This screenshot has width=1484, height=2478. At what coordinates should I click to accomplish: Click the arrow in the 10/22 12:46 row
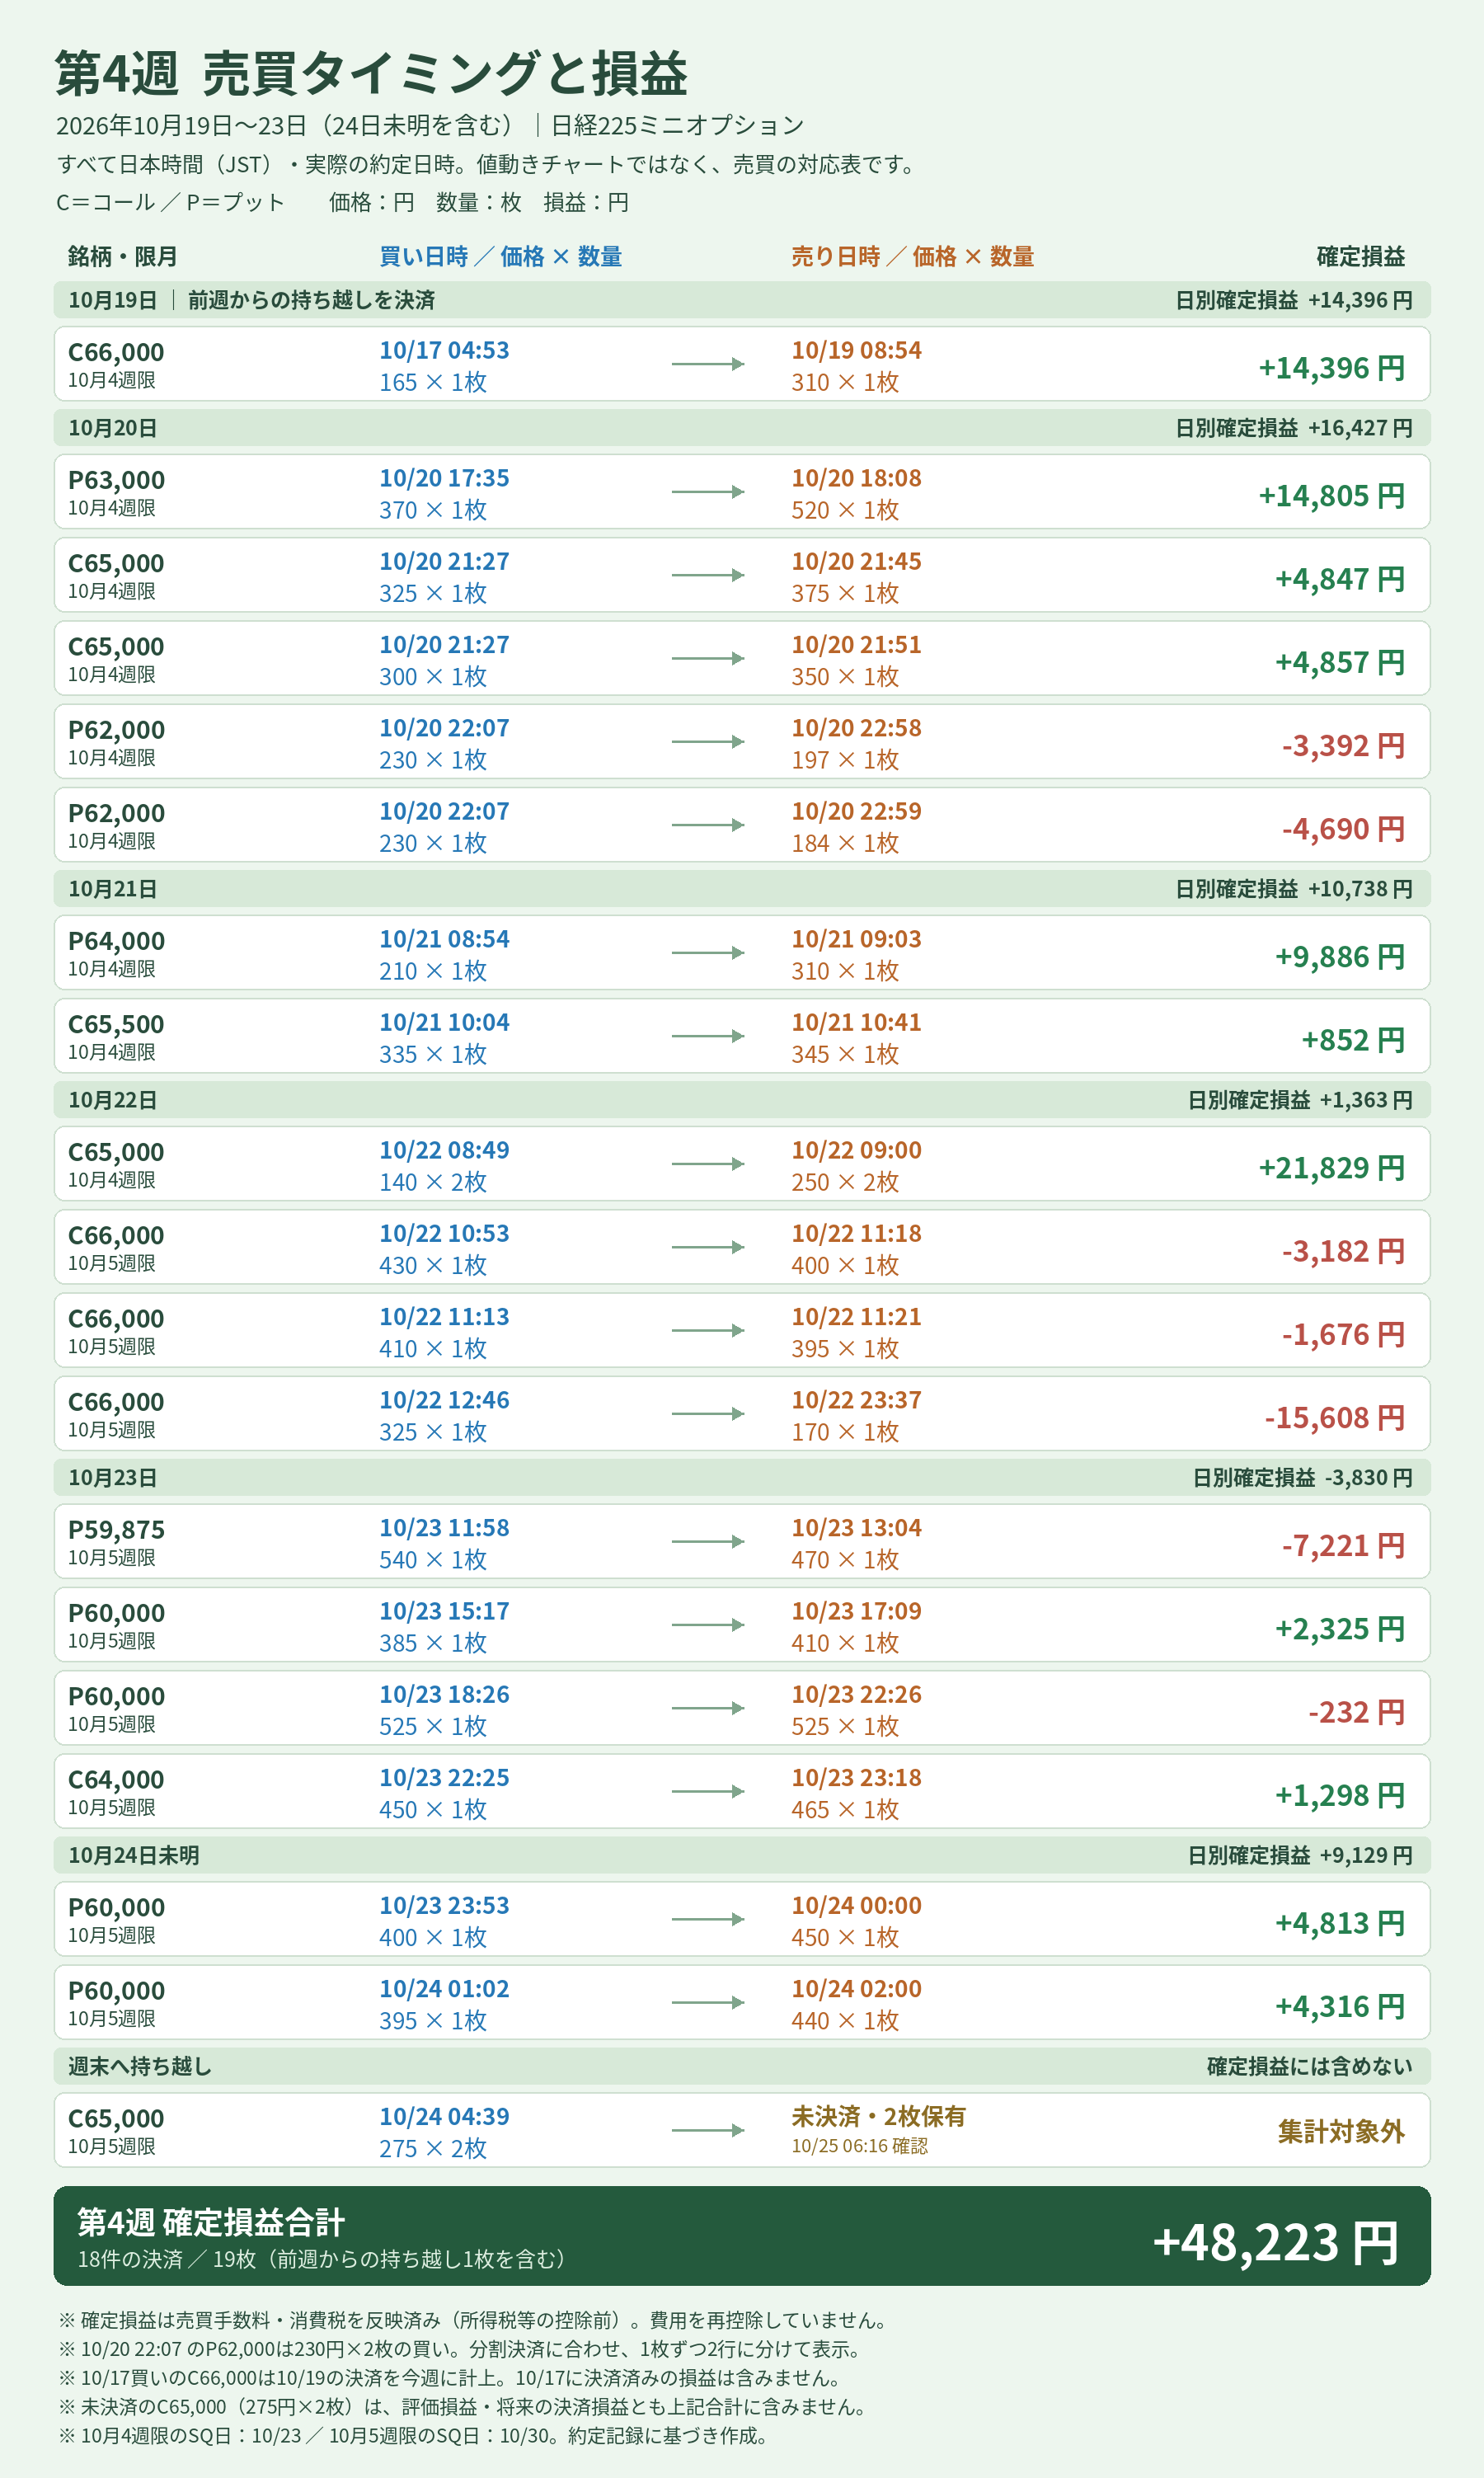pyautogui.click(x=708, y=1414)
